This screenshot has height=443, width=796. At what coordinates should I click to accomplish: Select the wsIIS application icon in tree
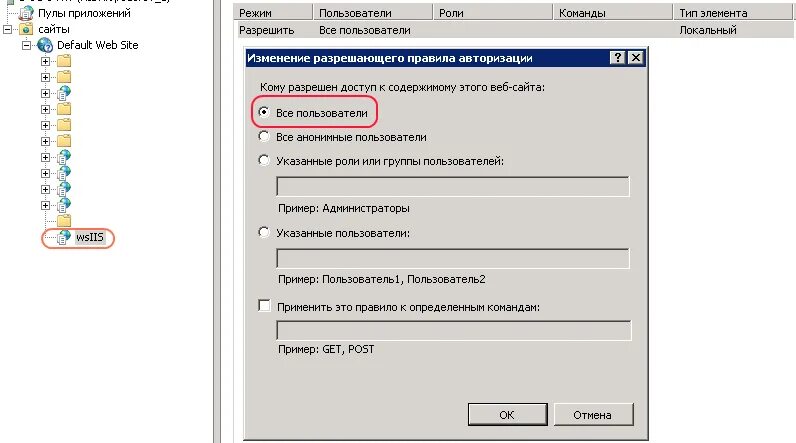64,237
